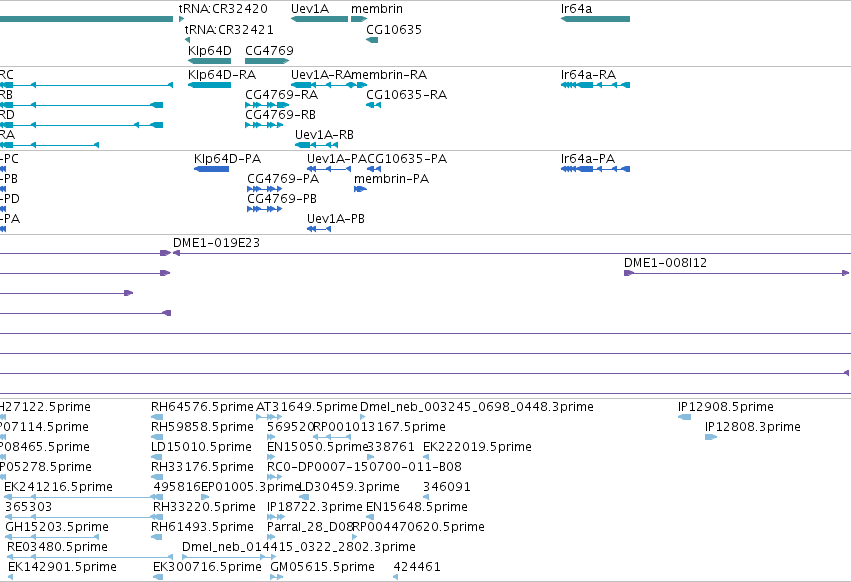Click the membrin-PA feature

[x=360, y=189]
